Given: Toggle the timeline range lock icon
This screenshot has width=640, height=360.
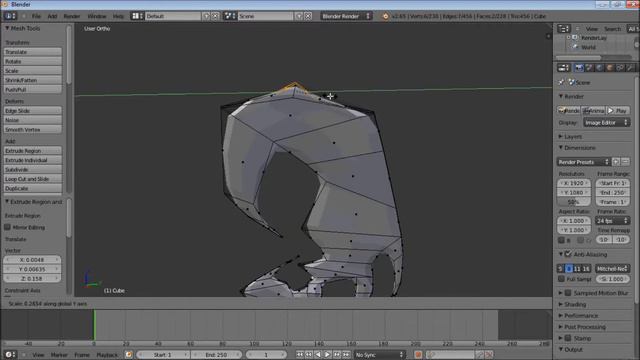Looking at the screenshot, I should (x=129, y=355).
